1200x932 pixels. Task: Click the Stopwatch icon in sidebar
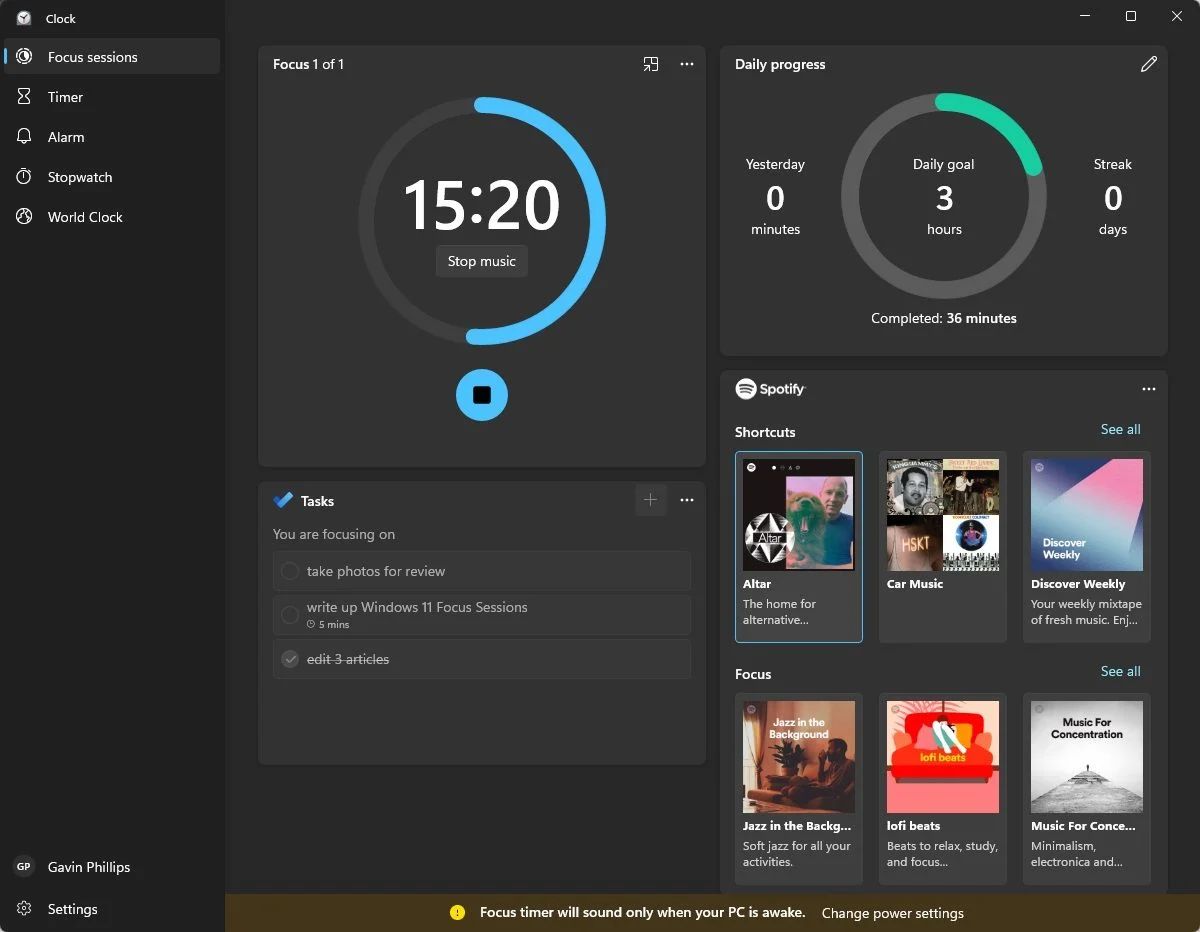tap(24, 177)
